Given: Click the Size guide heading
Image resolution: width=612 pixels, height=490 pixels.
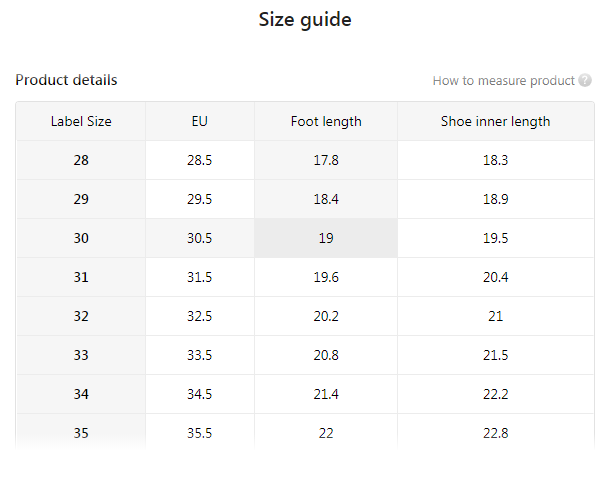Looking at the screenshot, I should [305, 19].
